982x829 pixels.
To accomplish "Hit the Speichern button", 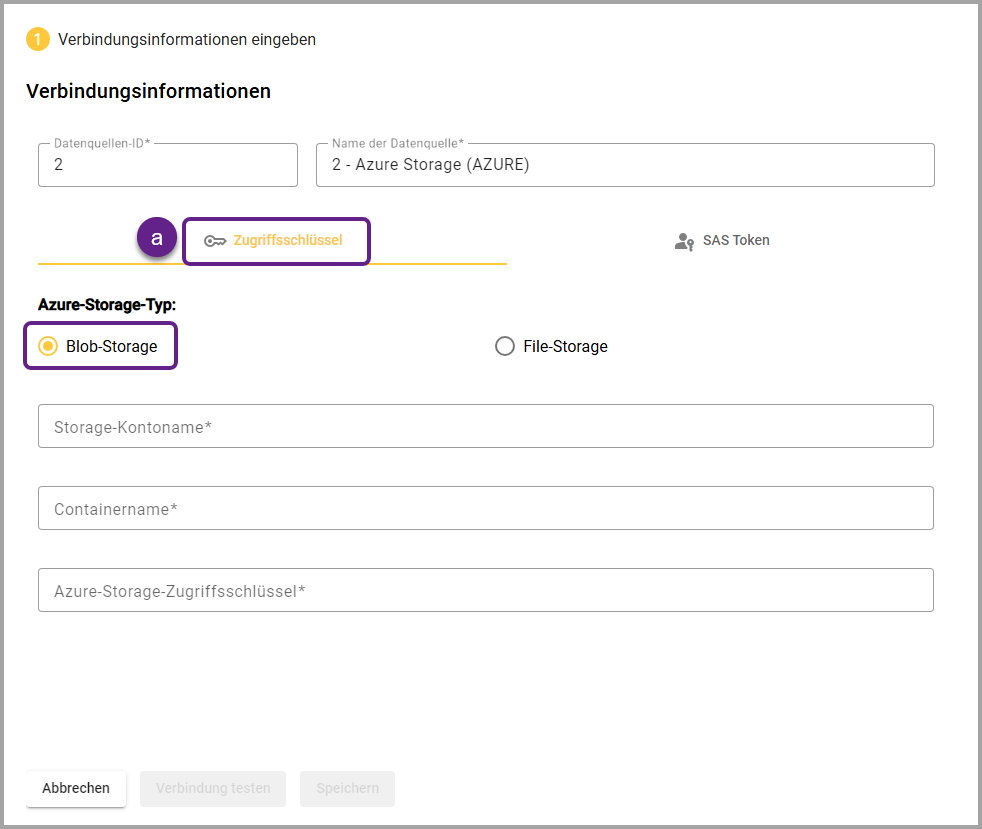I will tap(347, 788).
